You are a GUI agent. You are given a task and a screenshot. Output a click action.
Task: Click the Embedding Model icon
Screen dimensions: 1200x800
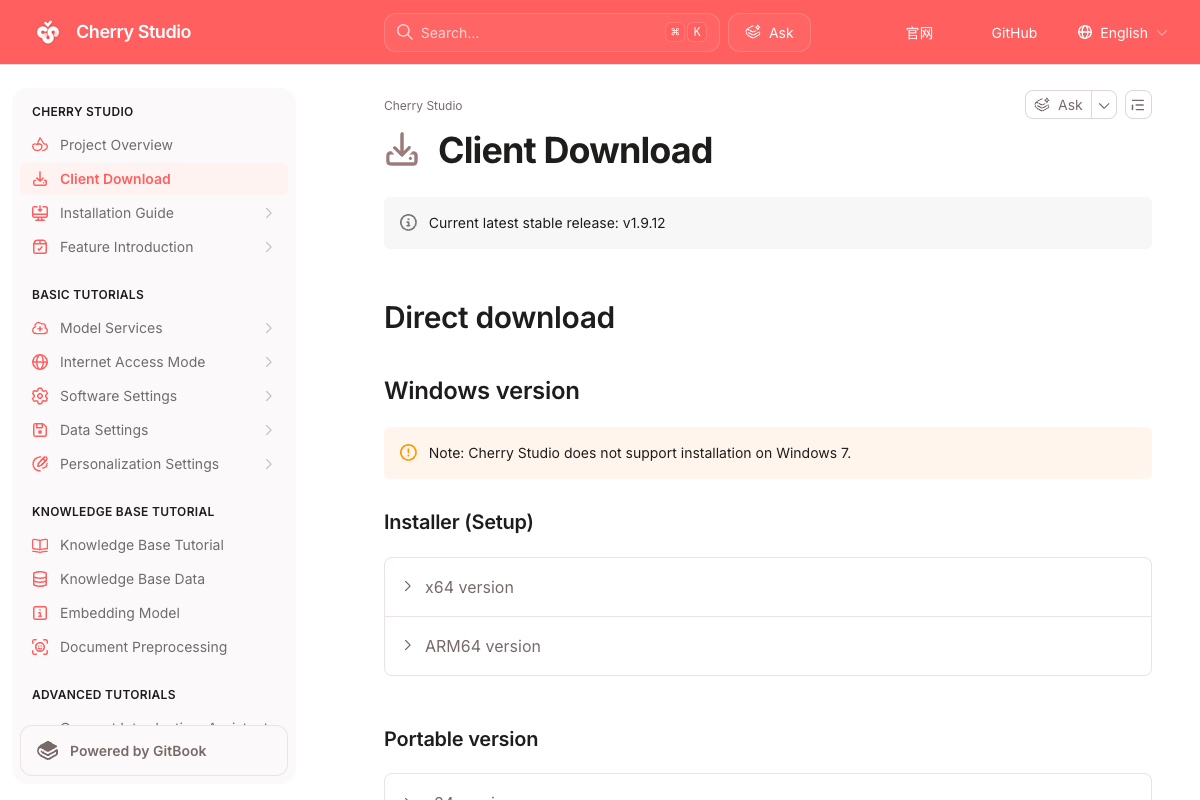[x=40, y=613]
